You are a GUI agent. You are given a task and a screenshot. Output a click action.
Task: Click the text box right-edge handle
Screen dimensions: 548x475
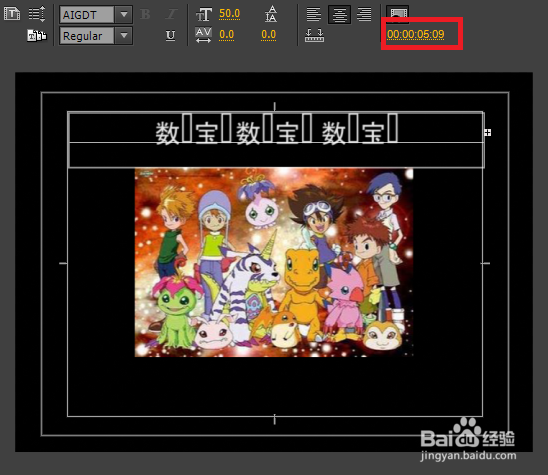coord(488,132)
